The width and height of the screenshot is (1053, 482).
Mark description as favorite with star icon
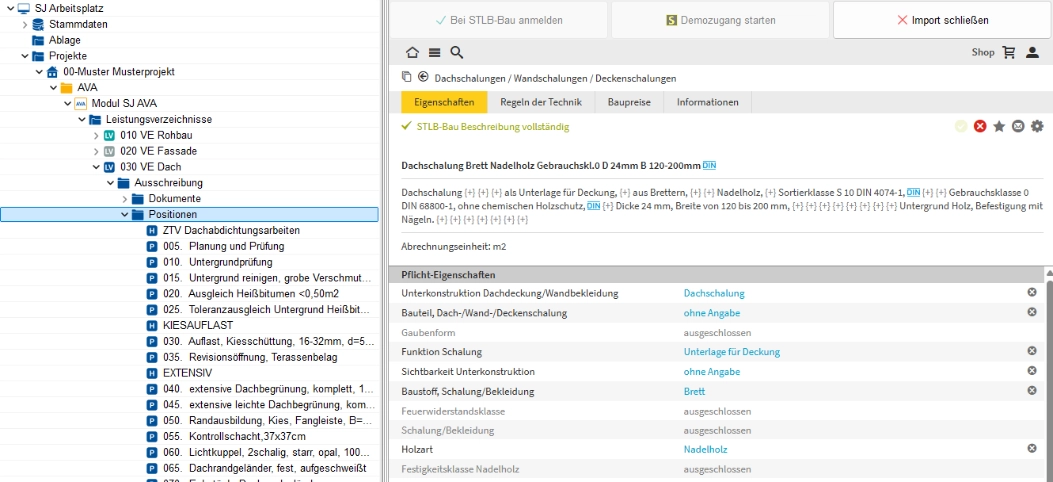[999, 126]
